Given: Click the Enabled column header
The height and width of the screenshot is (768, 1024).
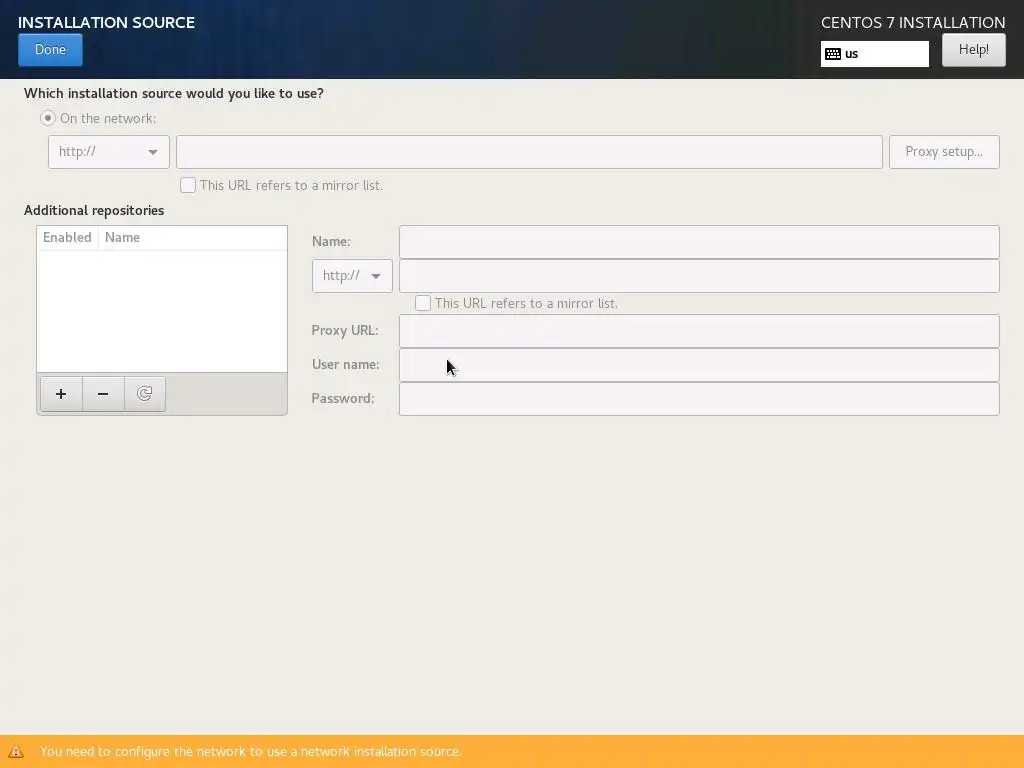Looking at the screenshot, I should tap(67, 238).
